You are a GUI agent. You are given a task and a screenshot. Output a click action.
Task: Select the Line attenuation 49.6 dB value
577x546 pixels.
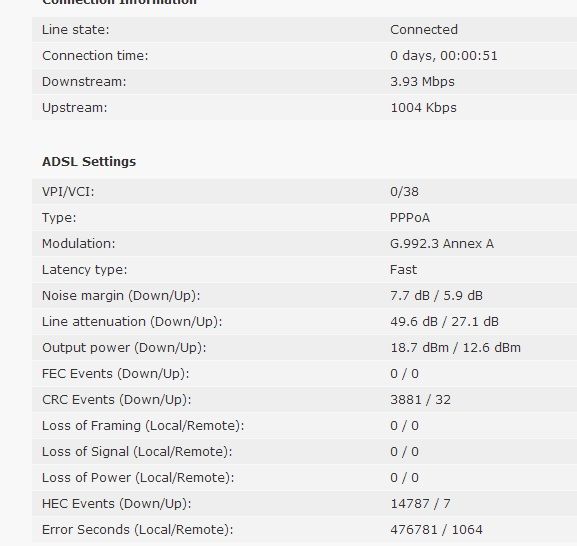(x=414, y=322)
